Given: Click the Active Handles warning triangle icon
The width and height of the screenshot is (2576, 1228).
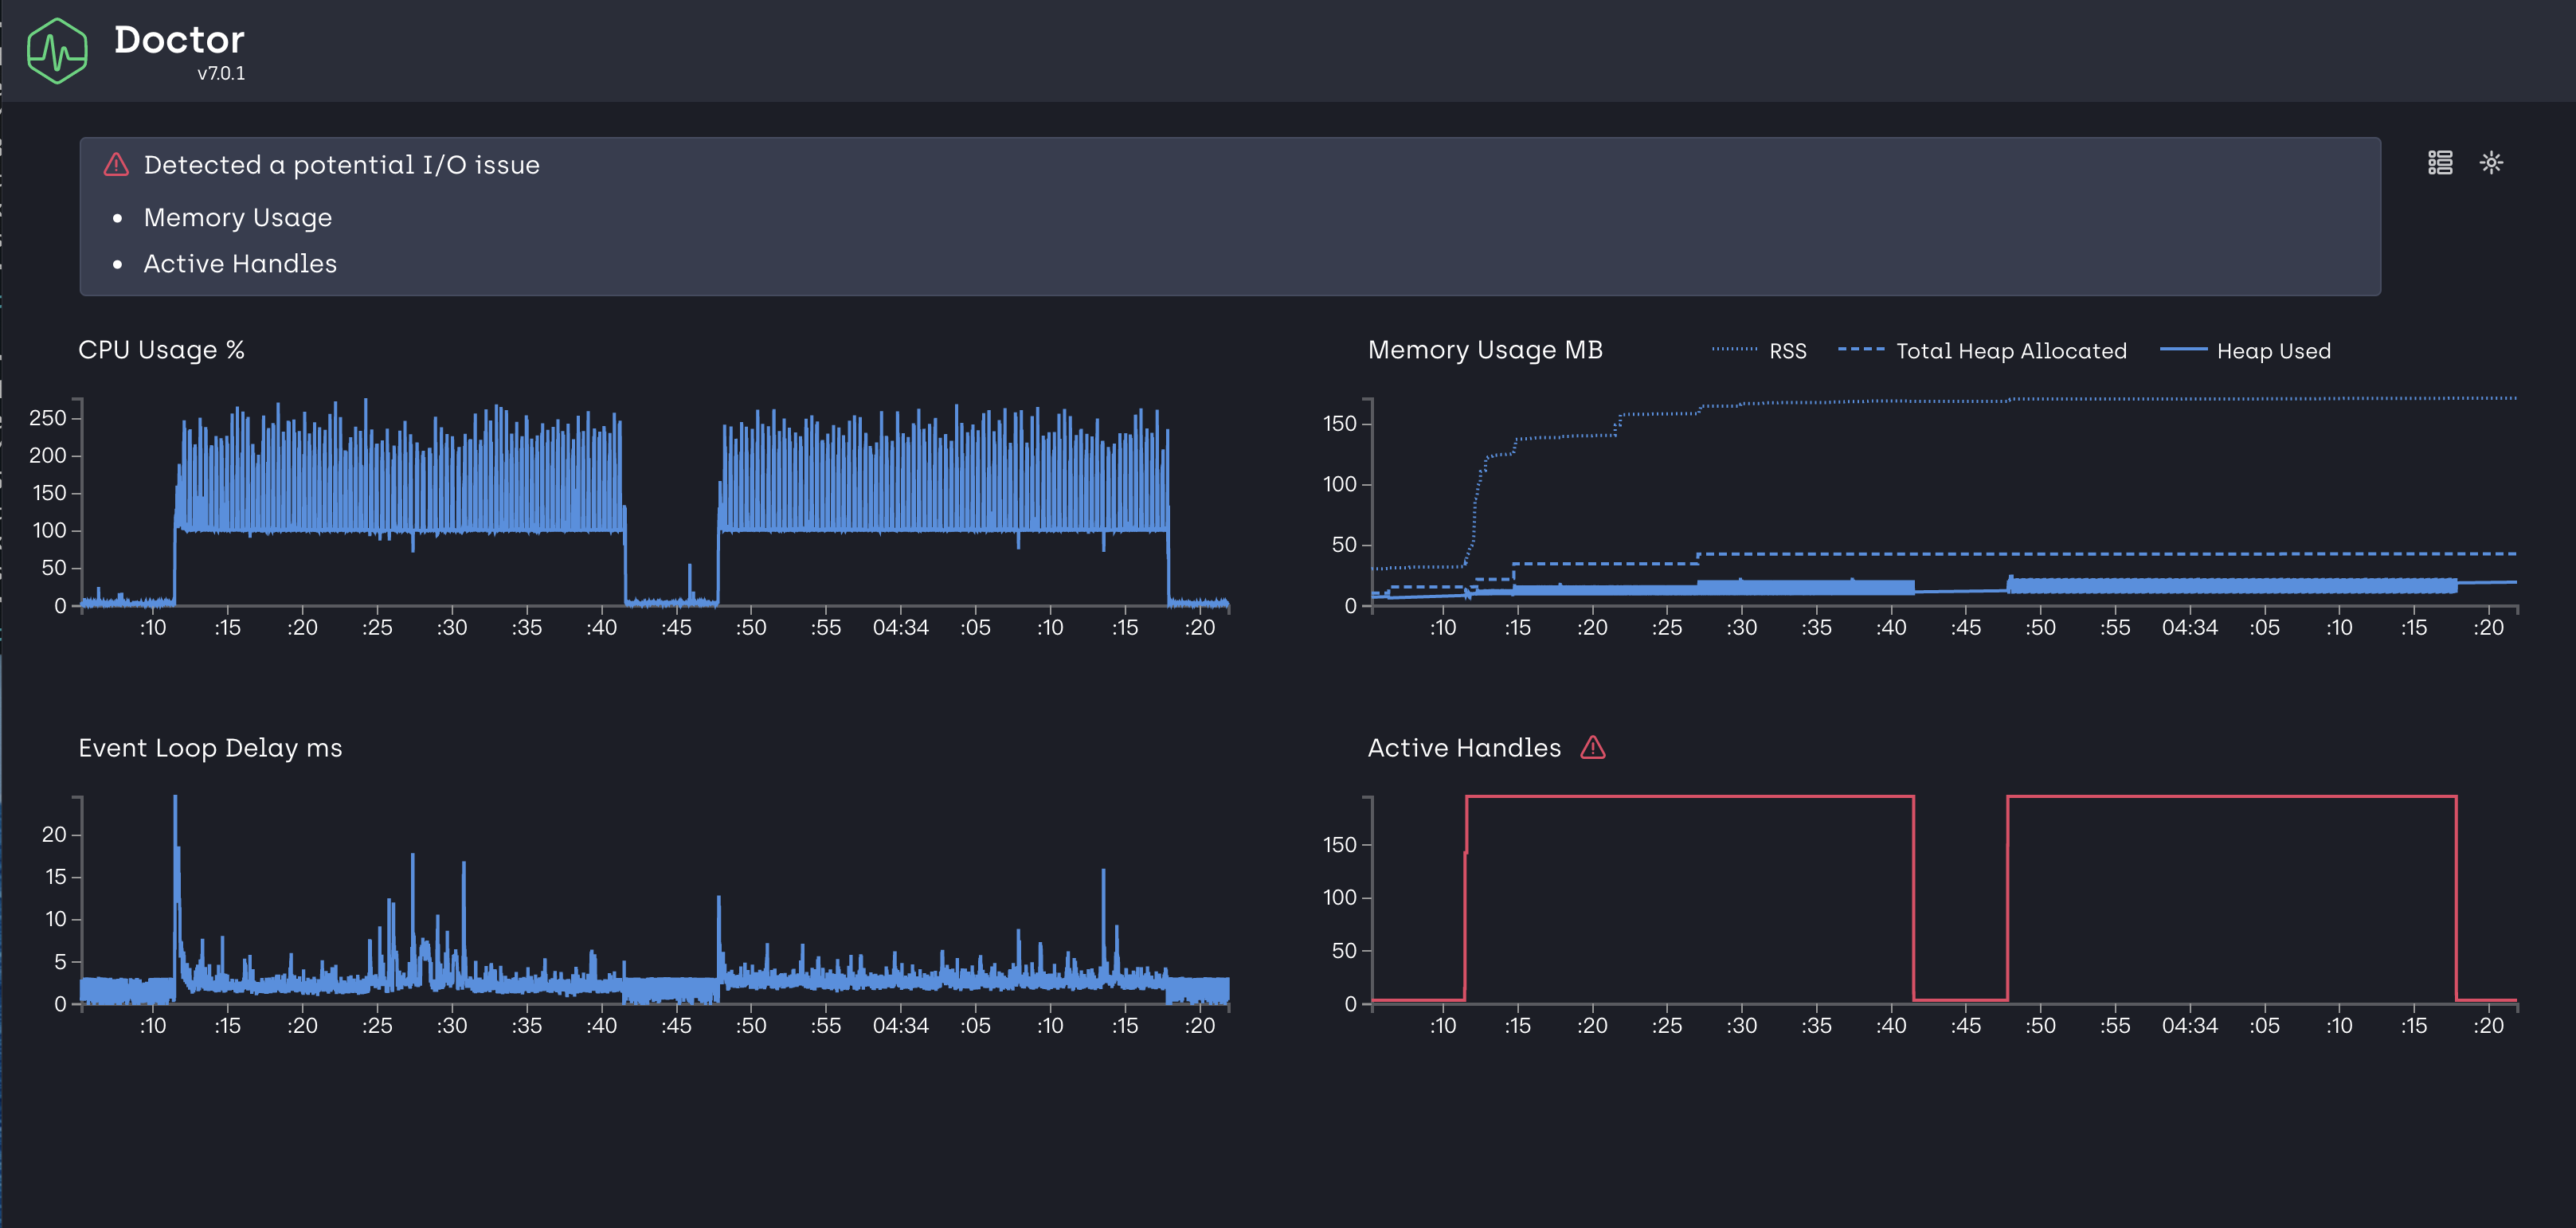Looking at the screenshot, I should click(1593, 748).
